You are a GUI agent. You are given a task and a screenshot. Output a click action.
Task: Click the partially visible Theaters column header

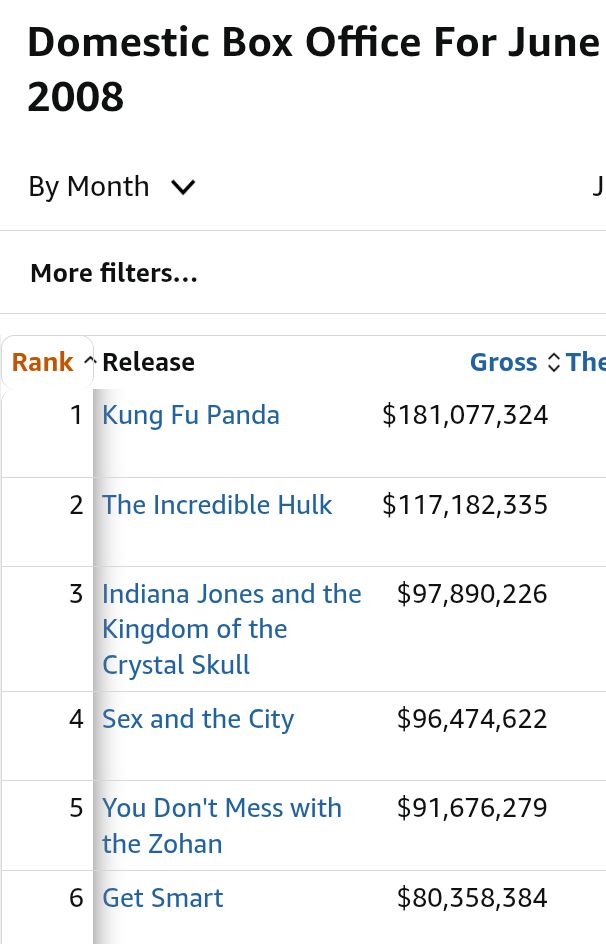point(586,362)
